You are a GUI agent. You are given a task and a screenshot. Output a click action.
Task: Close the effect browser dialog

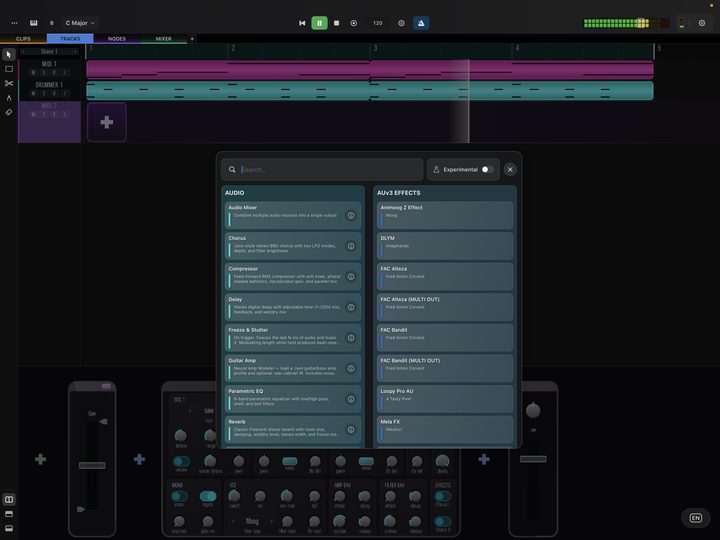510,169
